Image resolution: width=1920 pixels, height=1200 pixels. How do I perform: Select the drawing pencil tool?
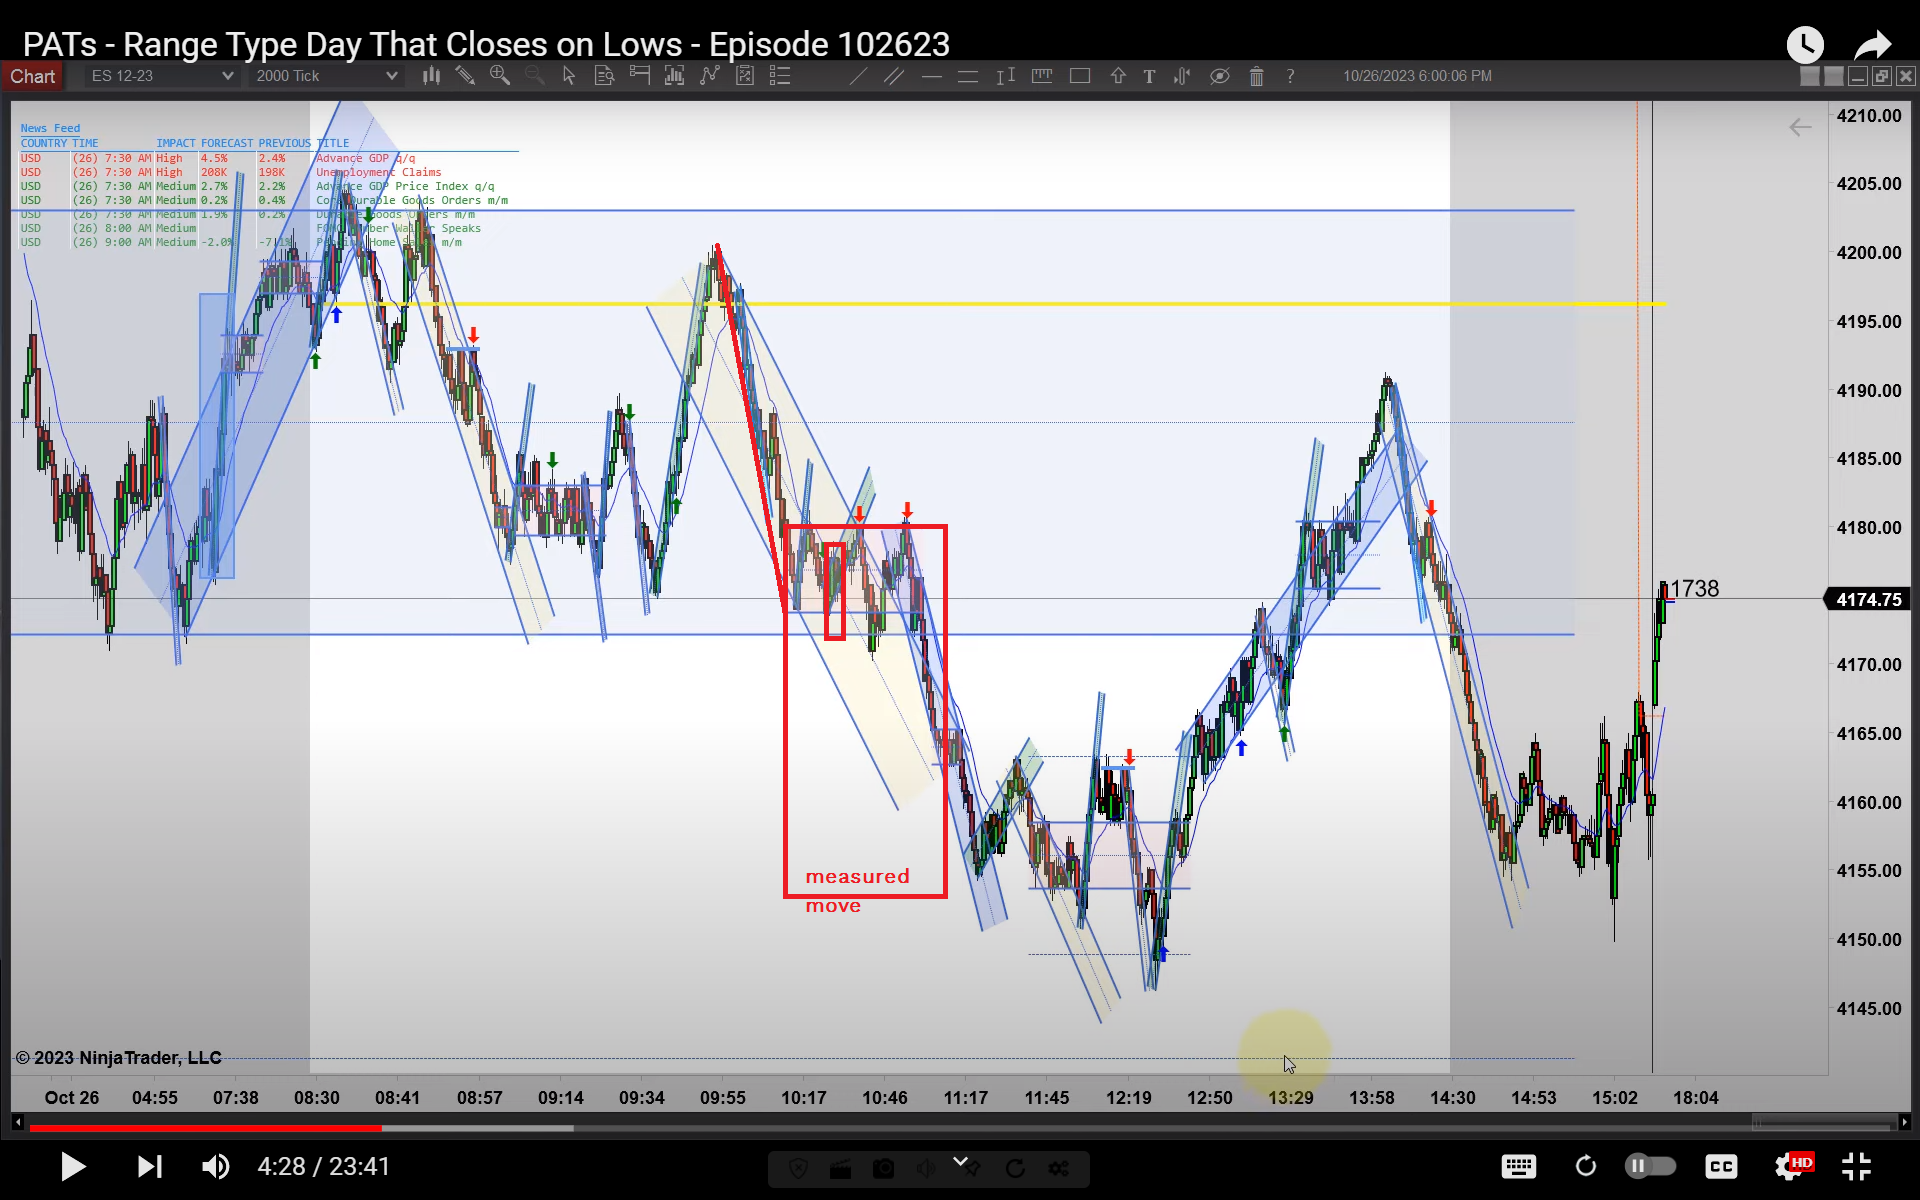click(465, 76)
